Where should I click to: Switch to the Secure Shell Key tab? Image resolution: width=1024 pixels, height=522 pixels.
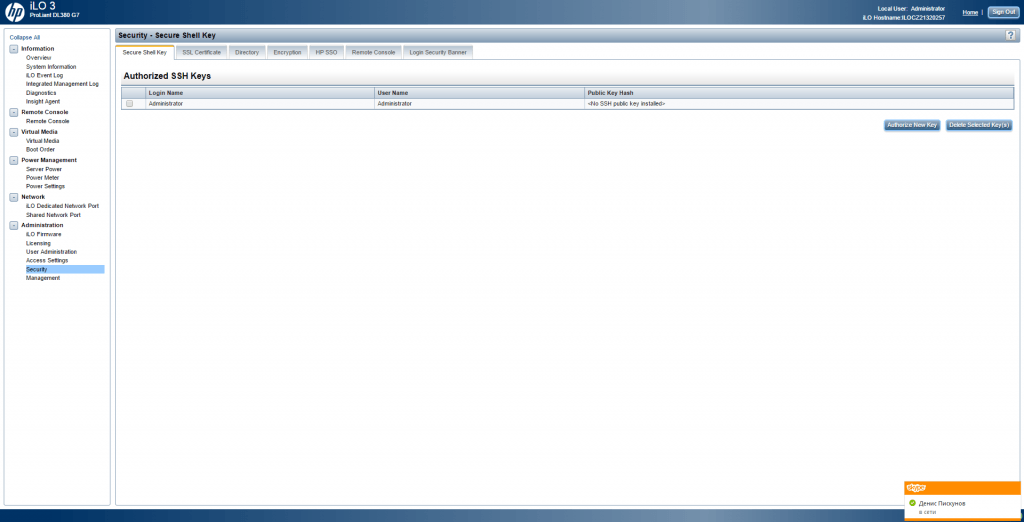145,52
